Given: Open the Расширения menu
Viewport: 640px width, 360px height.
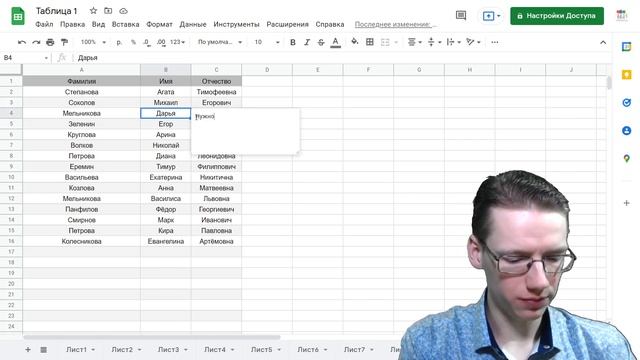Looking at the screenshot, I should pyautogui.click(x=287, y=24).
